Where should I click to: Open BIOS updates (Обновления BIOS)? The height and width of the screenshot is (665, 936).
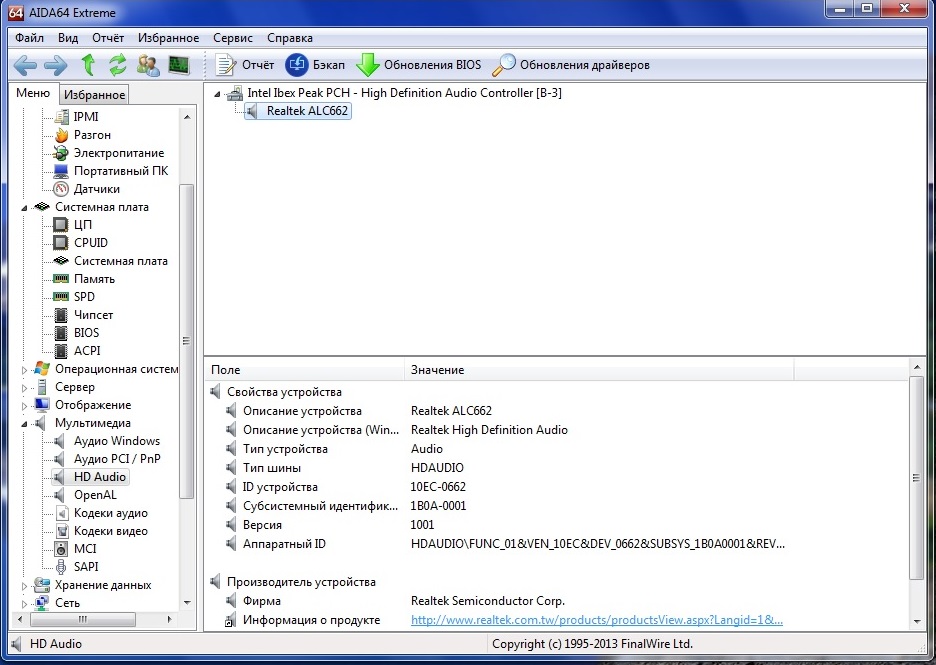[420, 65]
